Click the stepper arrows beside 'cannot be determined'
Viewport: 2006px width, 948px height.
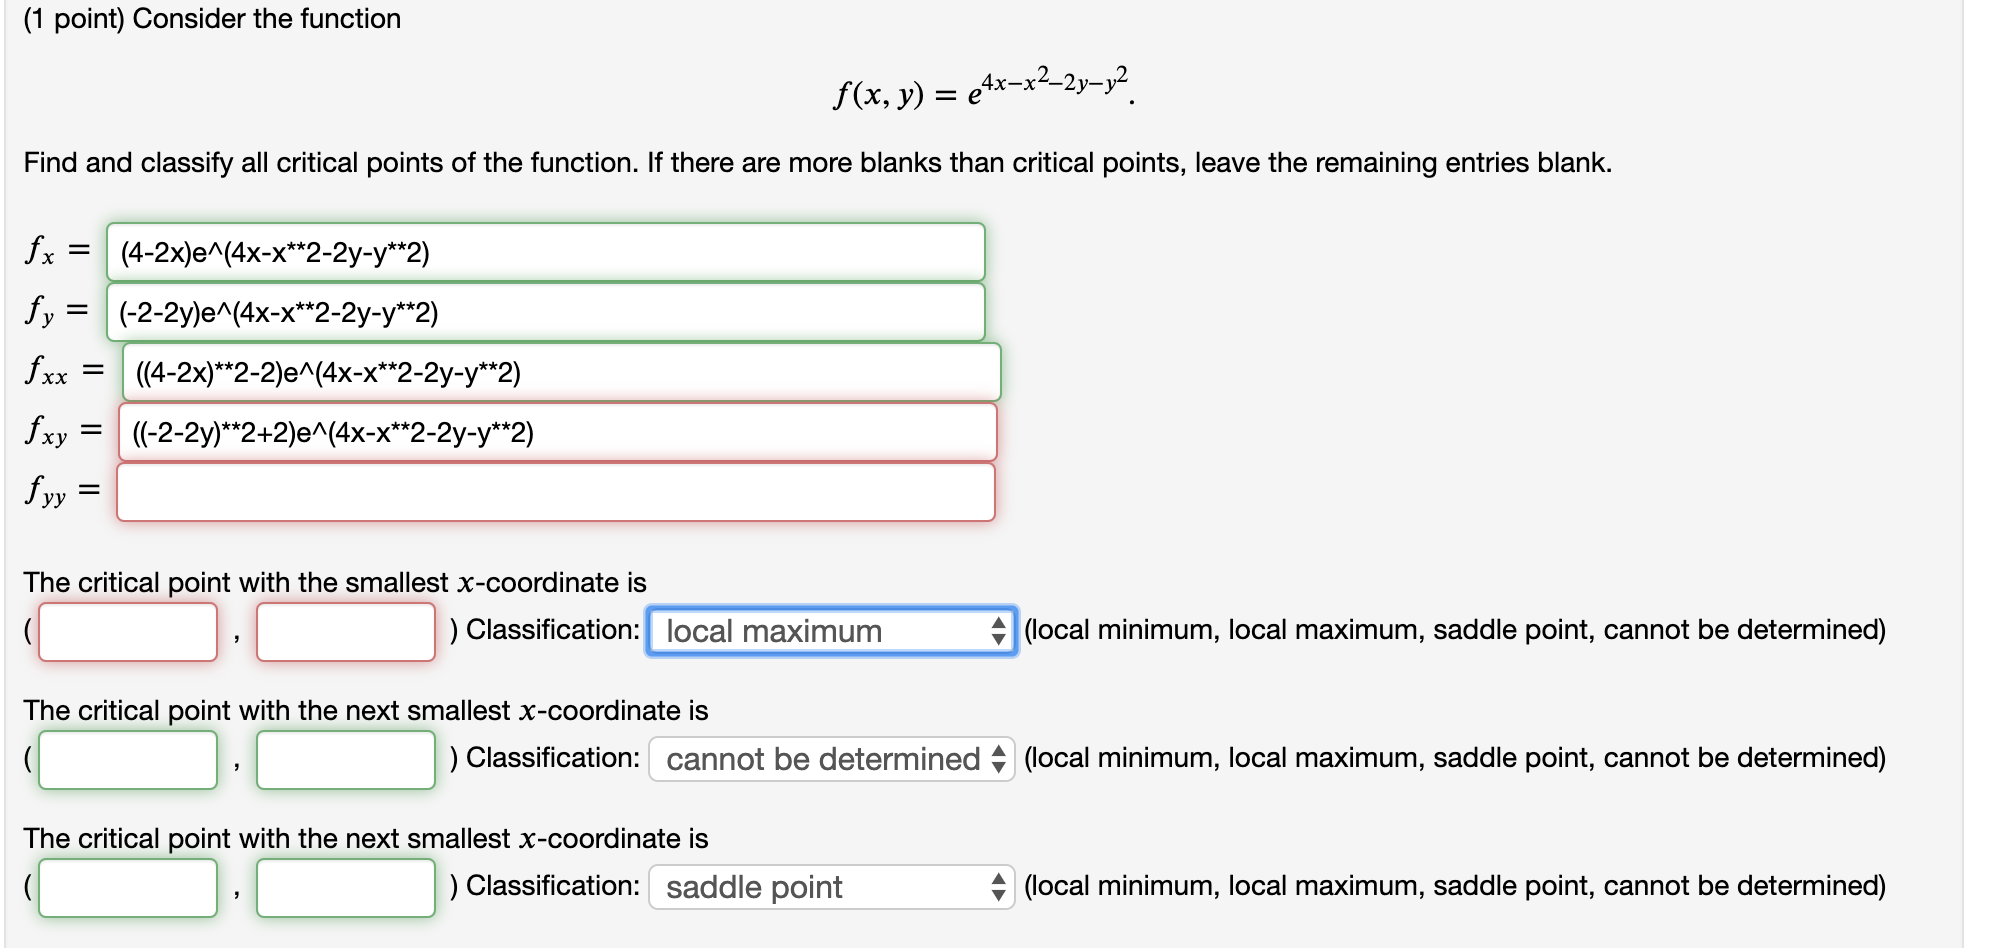pyautogui.click(x=999, y=759)
